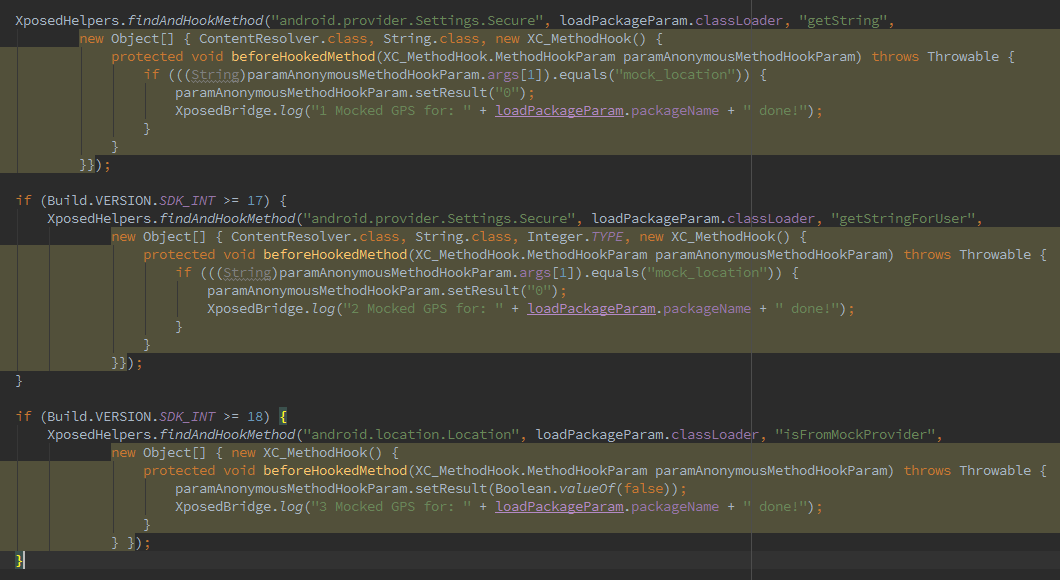Click findAndHookMethod on the first code line
Screen dimensions: 1060x580
195,21
